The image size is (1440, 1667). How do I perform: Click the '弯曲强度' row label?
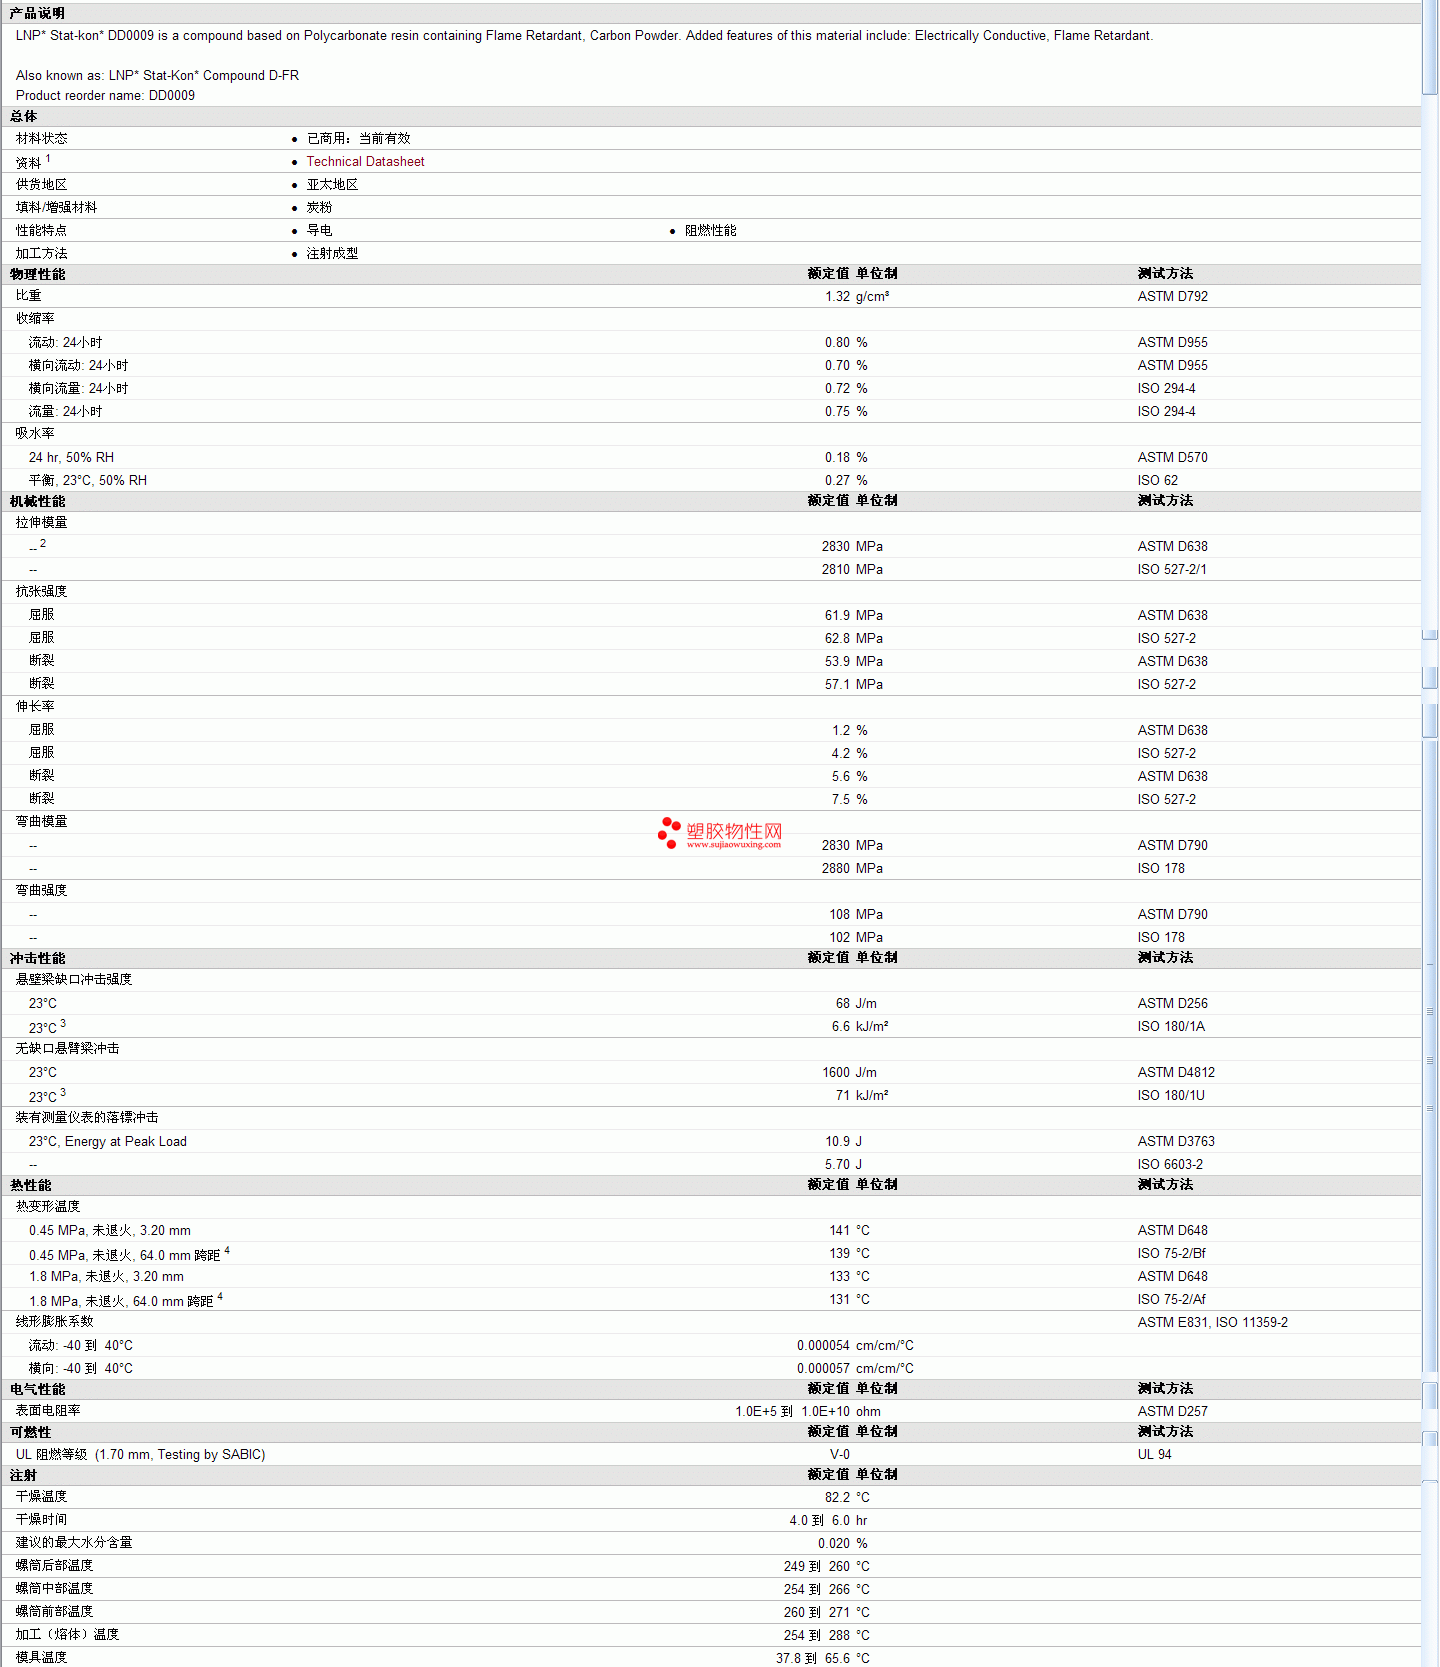[x=41, y=890]
